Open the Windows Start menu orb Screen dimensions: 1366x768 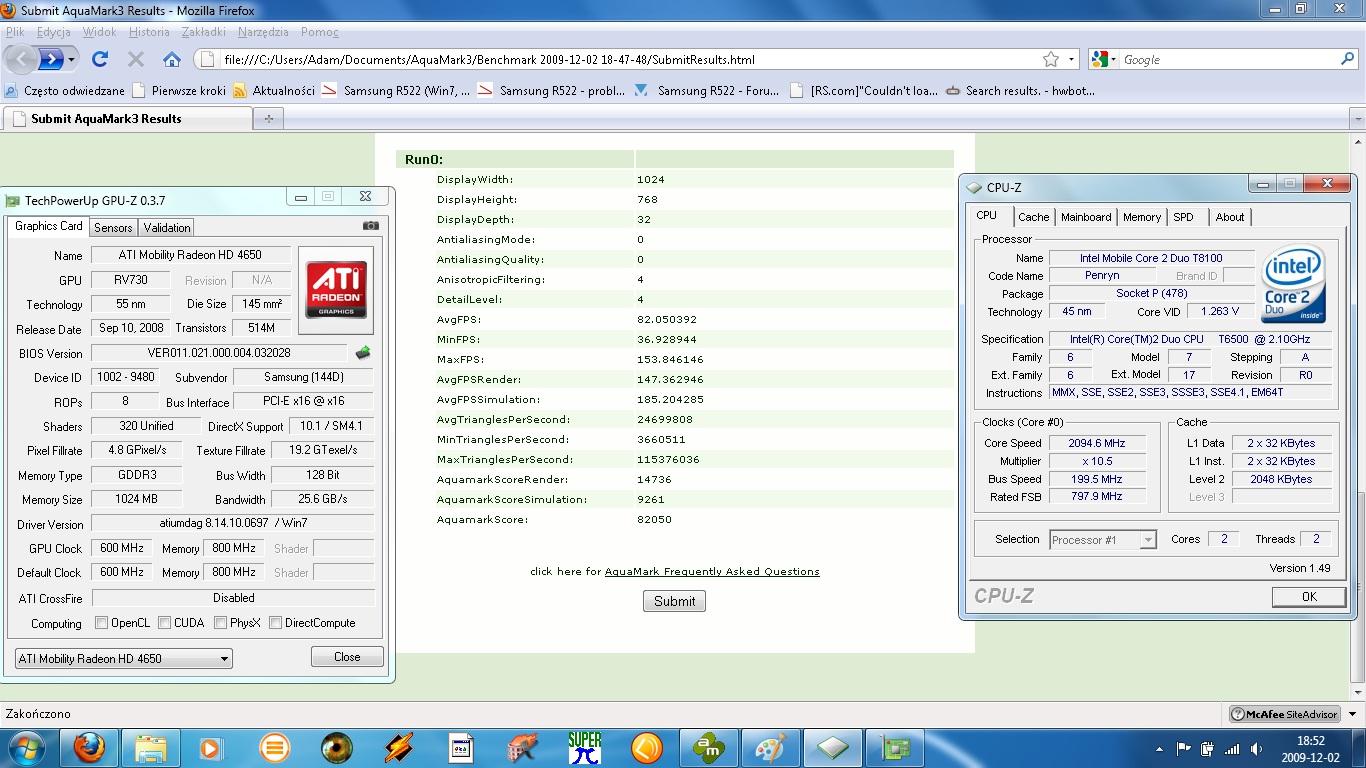(27, 747)
